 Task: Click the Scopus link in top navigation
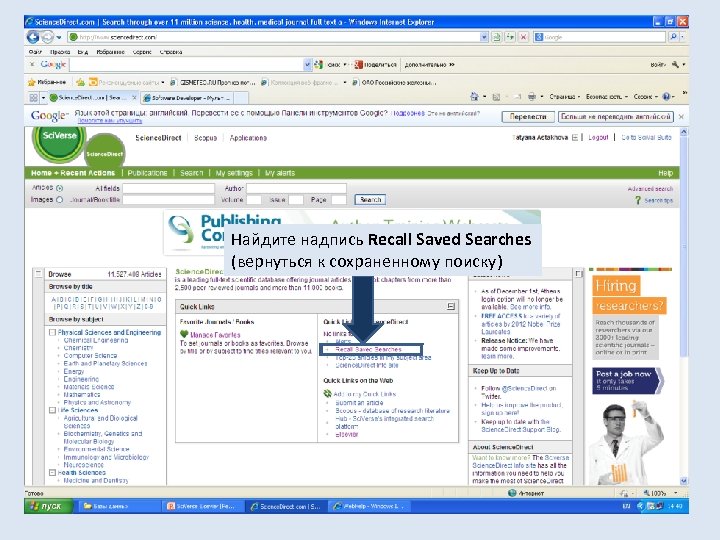click(x=205, y=138)
